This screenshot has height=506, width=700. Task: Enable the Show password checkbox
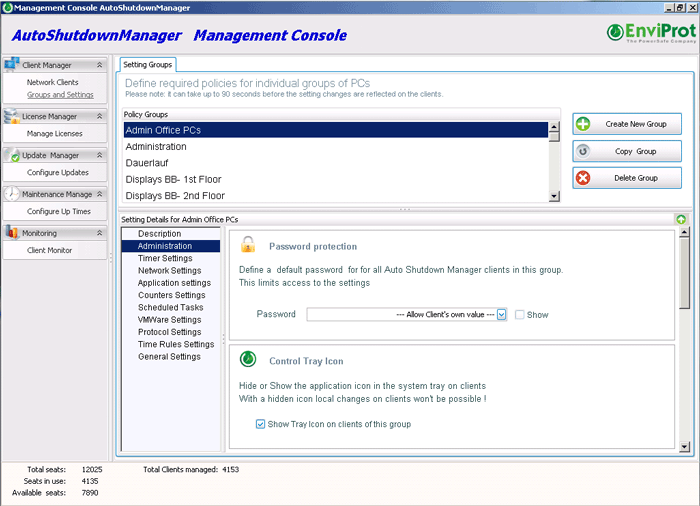520,314
